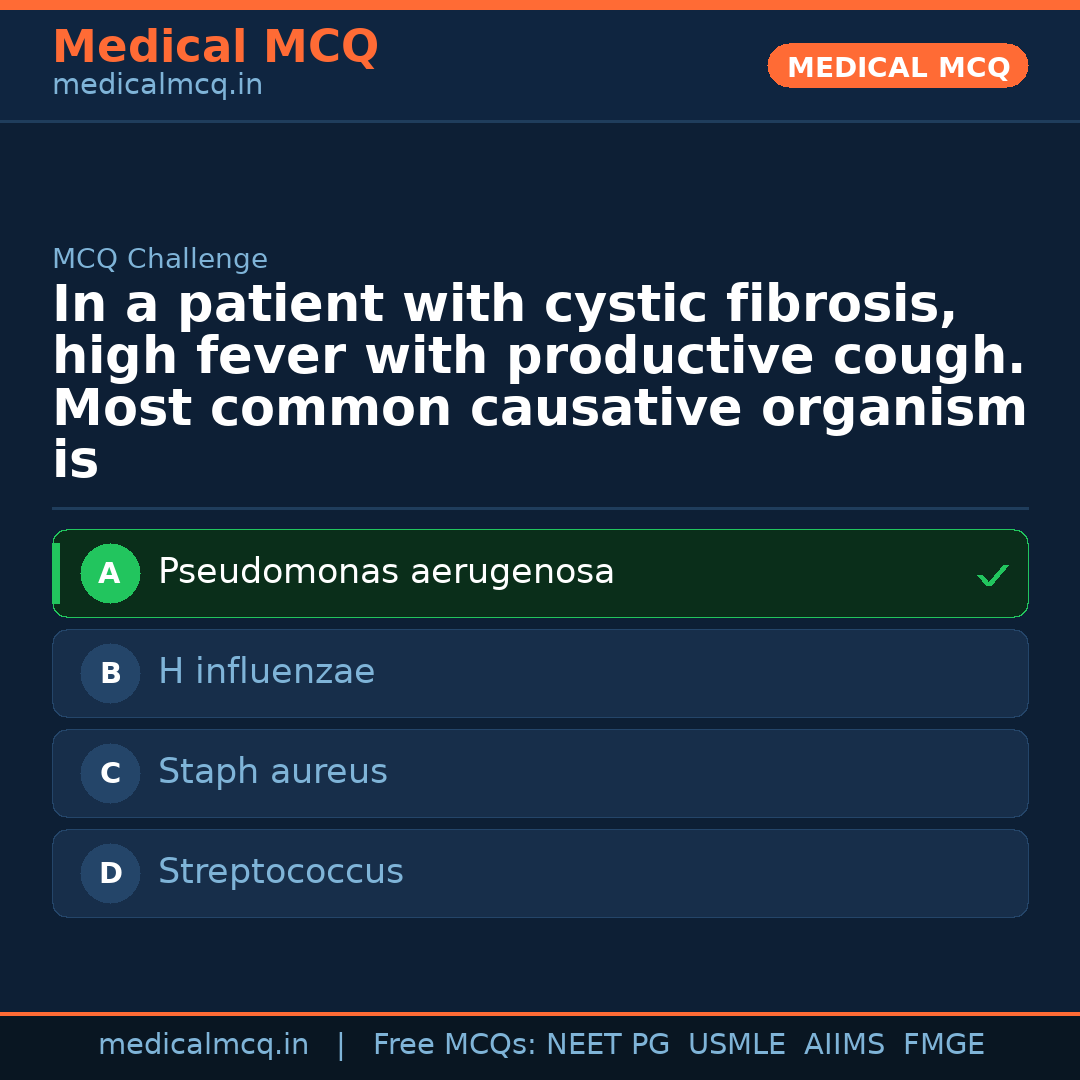Choose the H influenzae answer
Viewport: 1080px width, 1080px height.
click(266, 673)
